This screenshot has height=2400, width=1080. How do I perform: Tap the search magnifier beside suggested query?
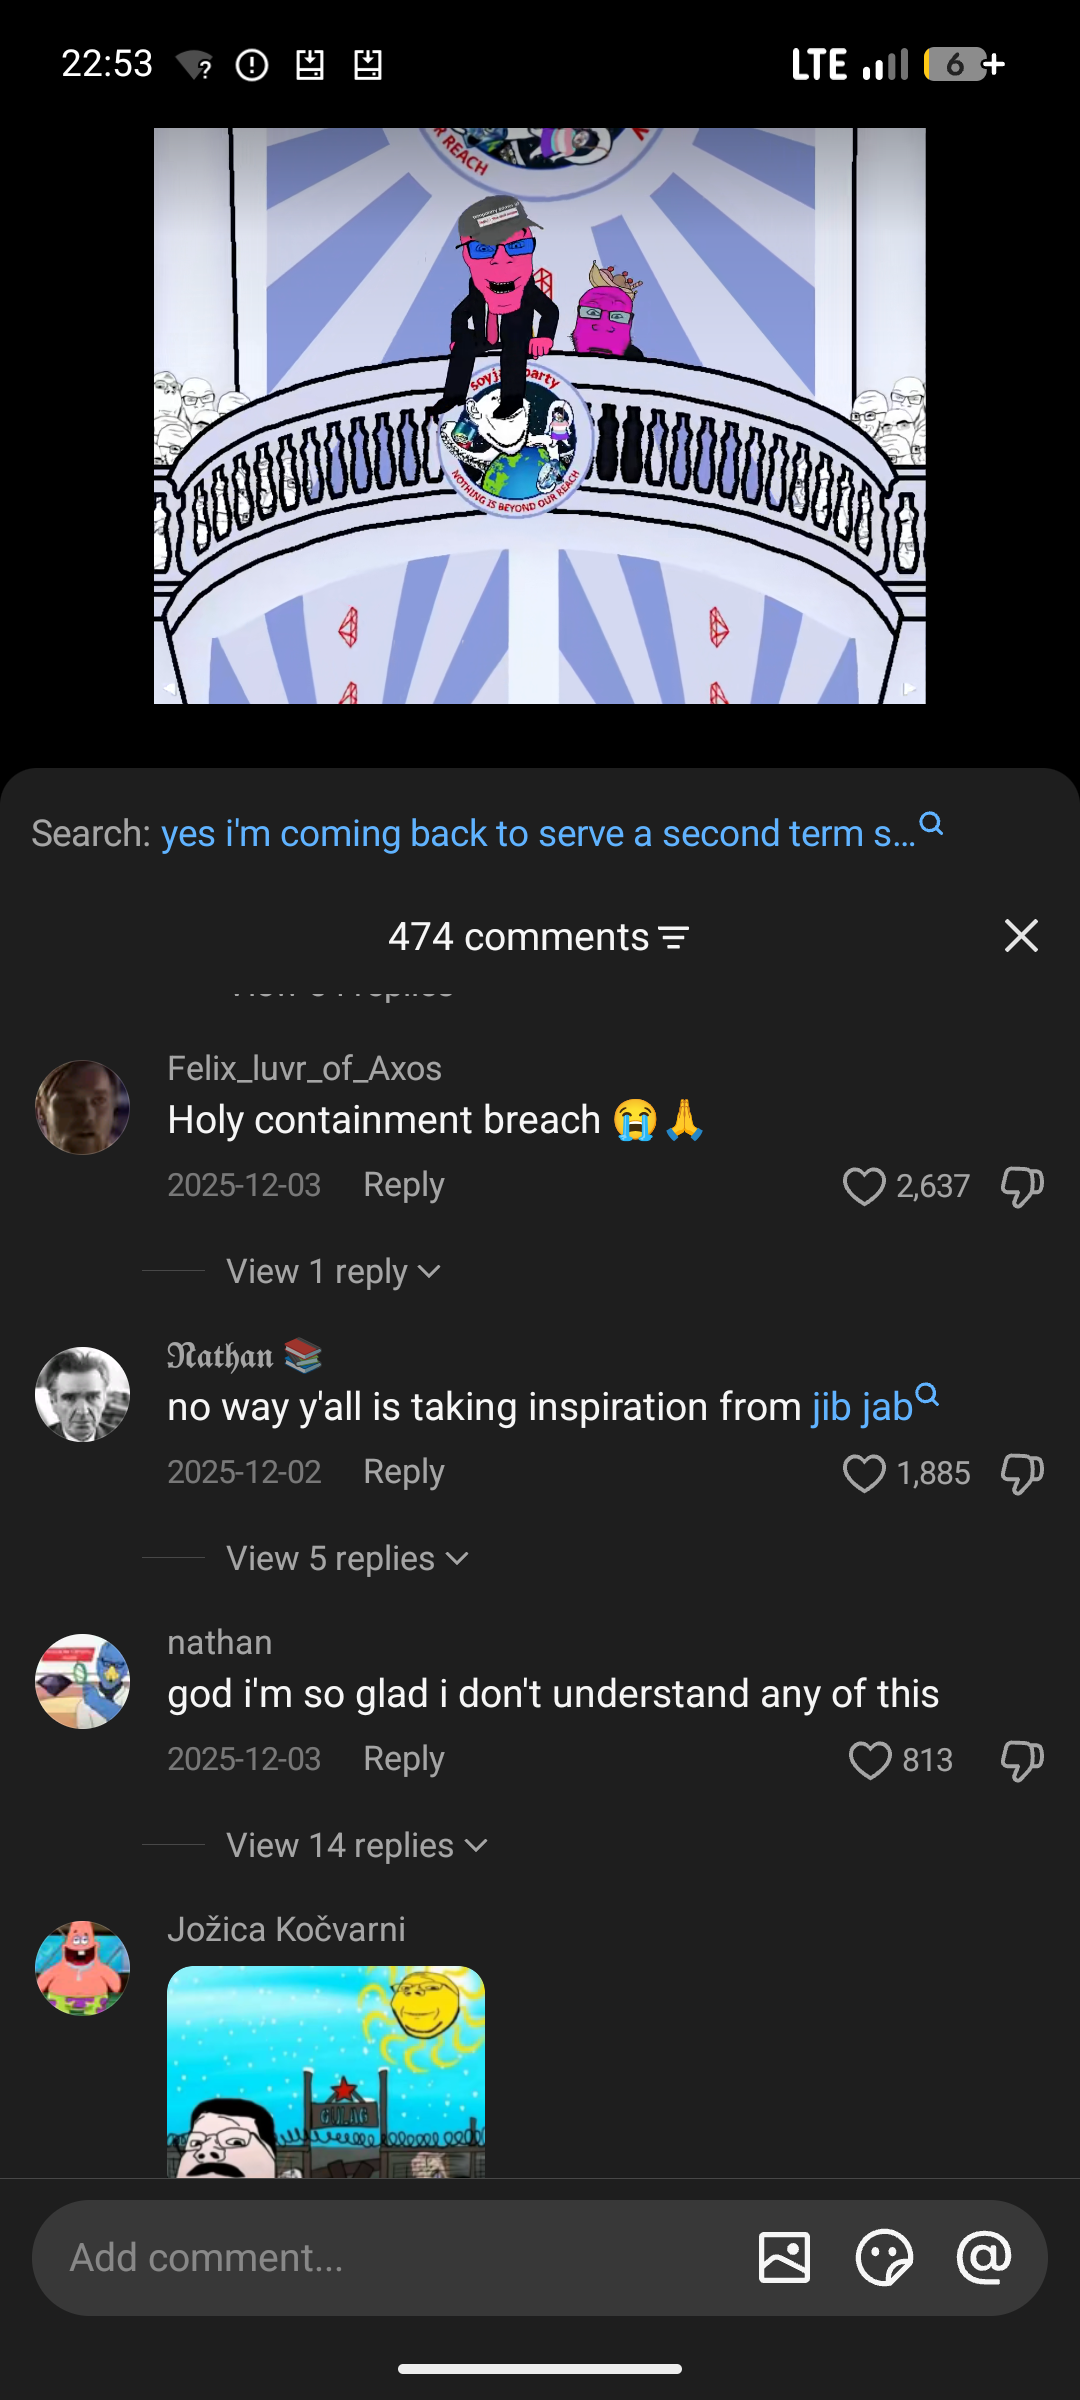pos(931,824)
